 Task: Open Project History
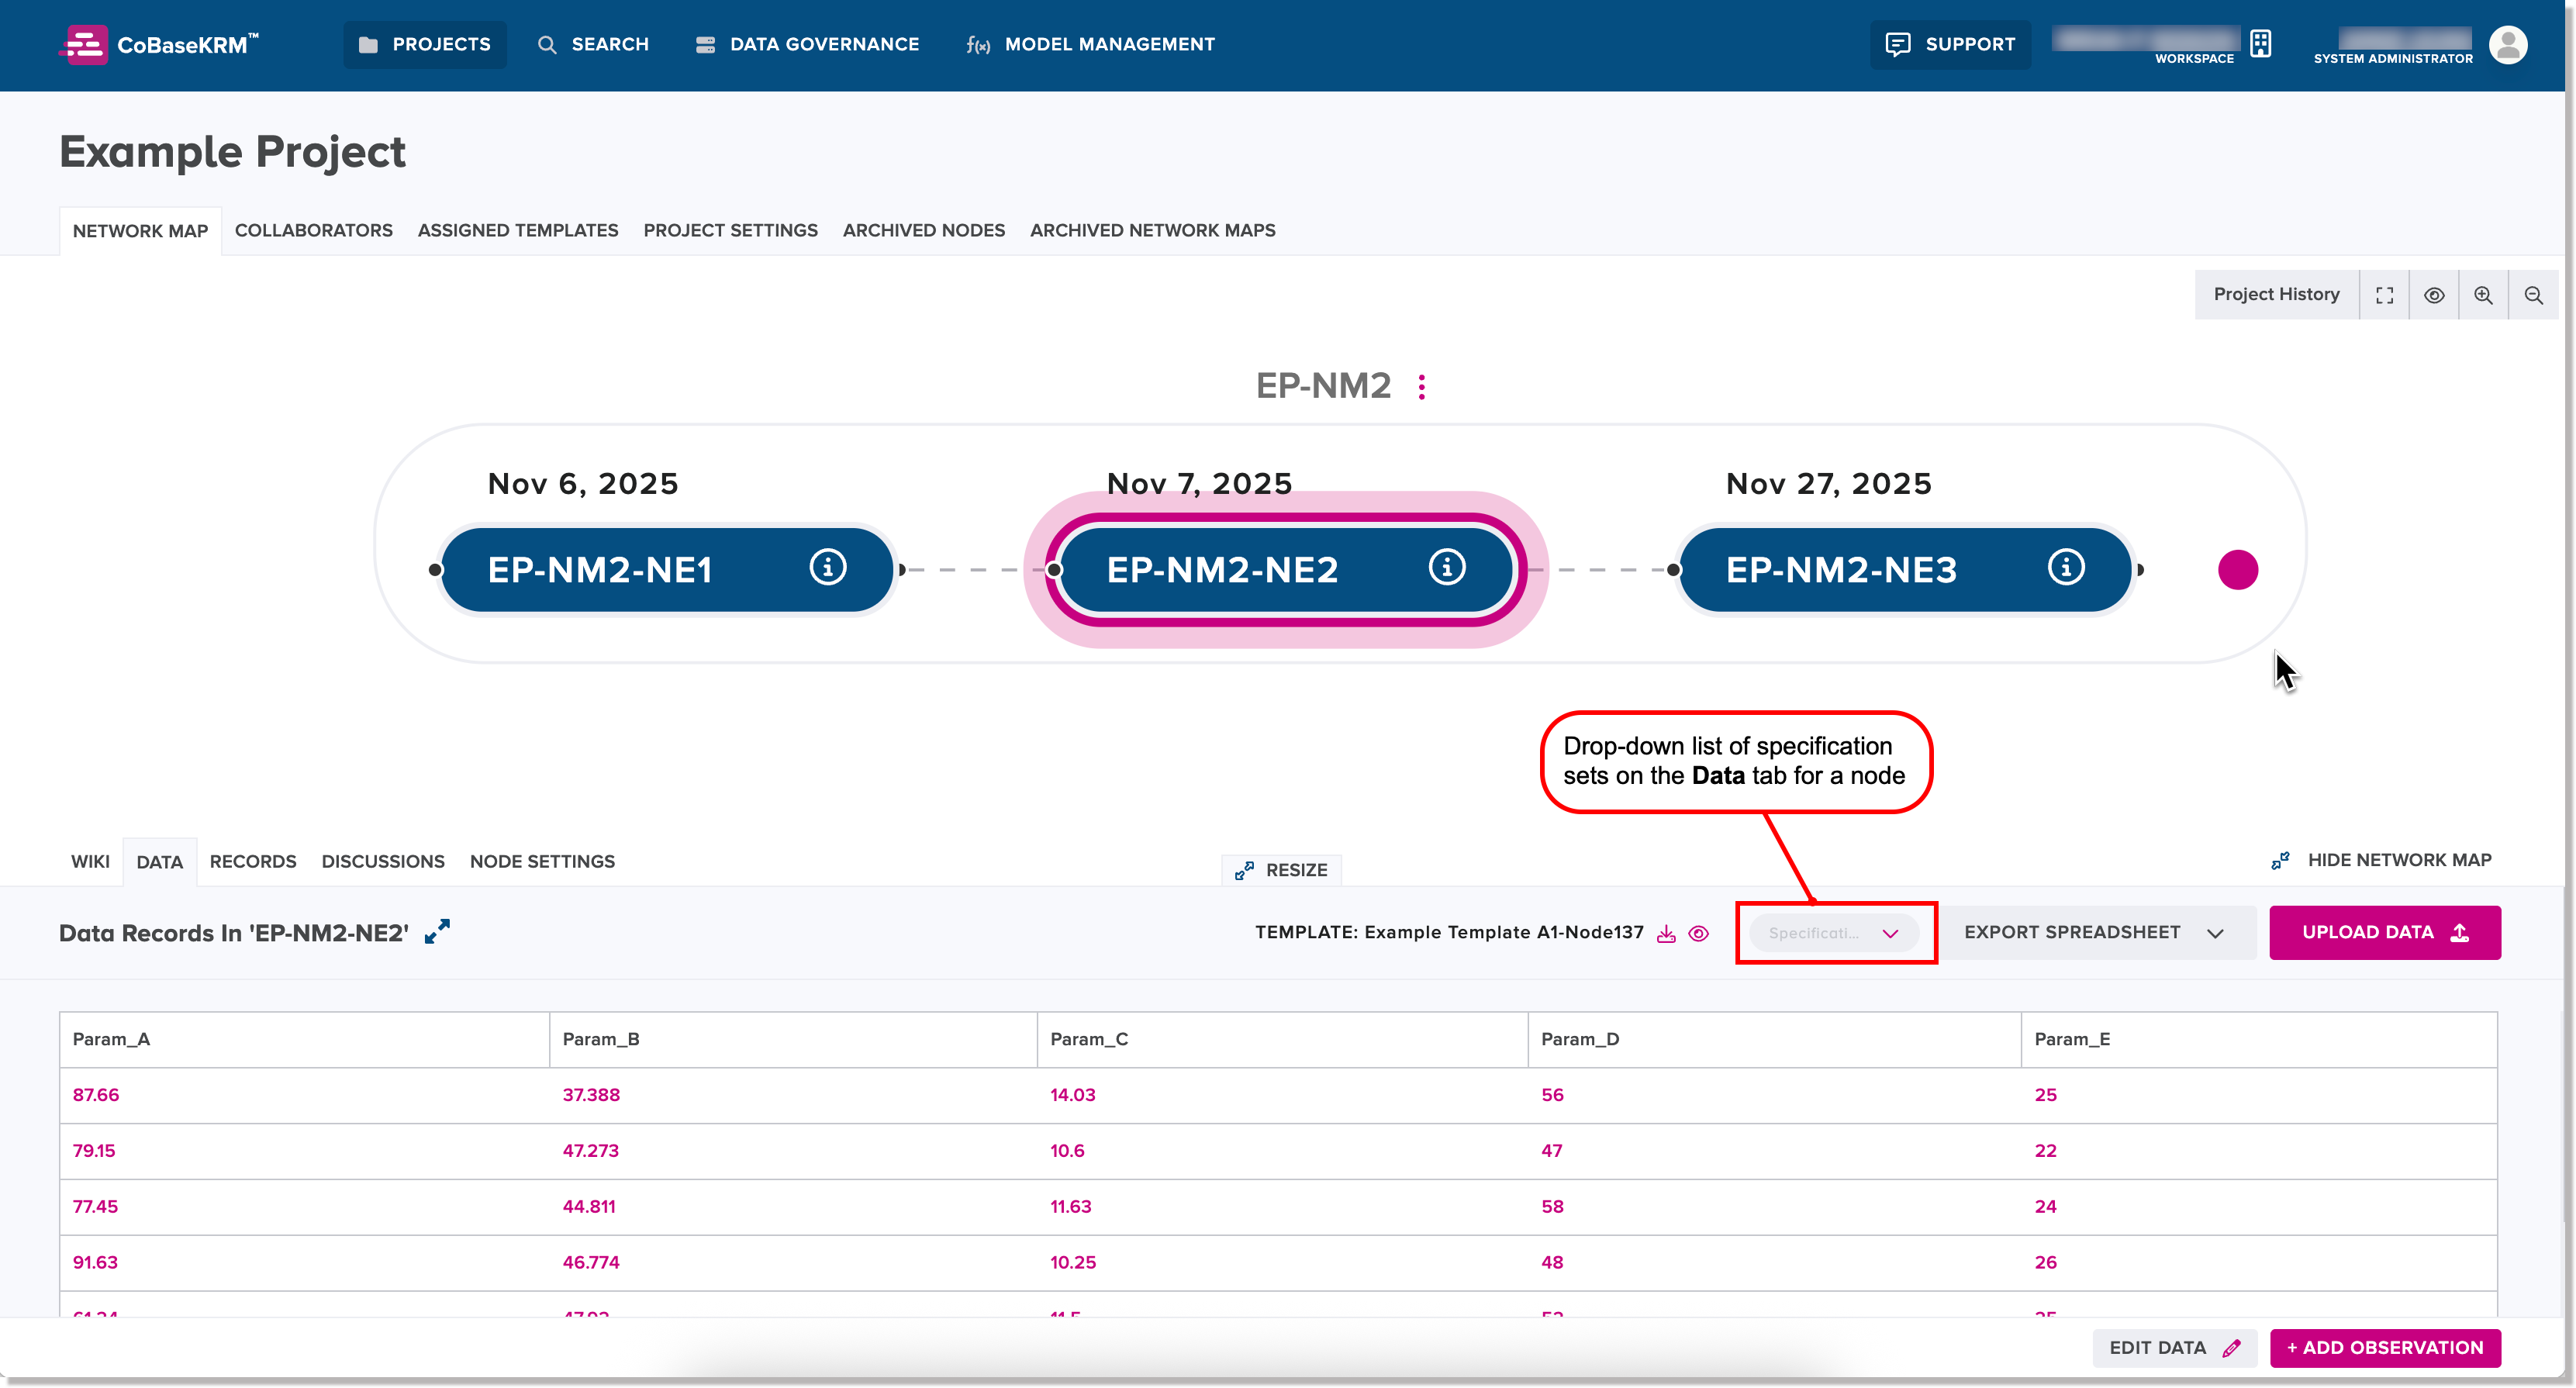[x=2277, y=294]
